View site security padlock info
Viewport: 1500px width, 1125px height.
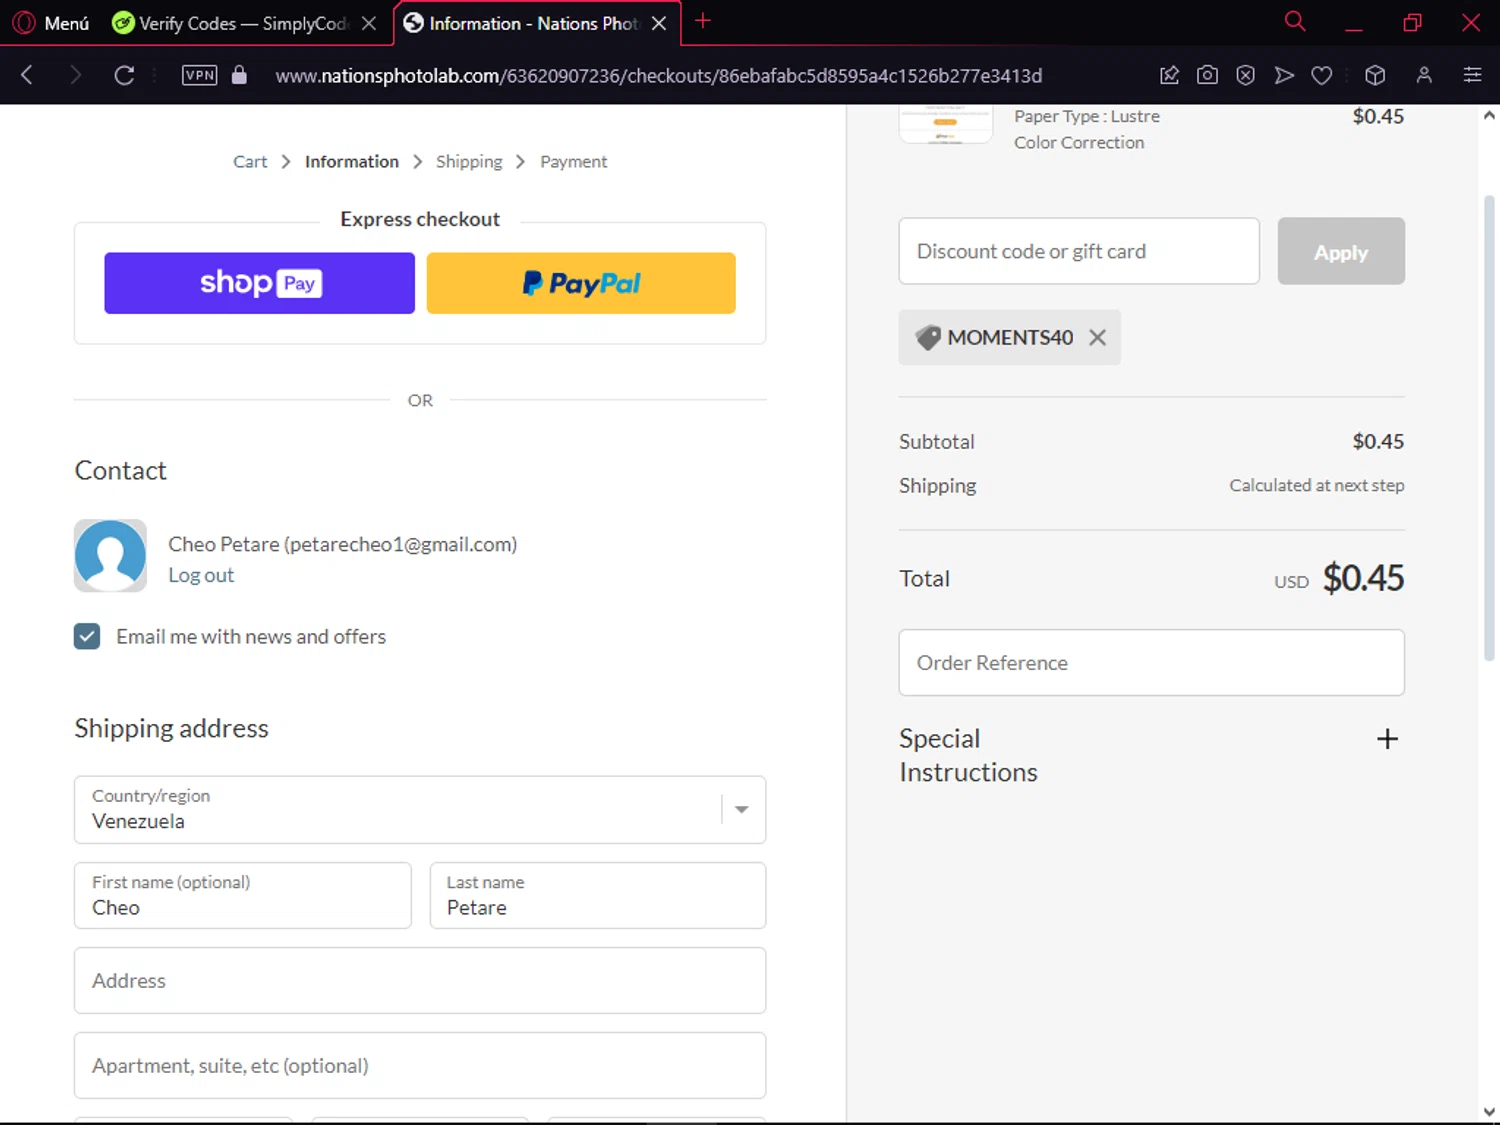coord(239,75)
